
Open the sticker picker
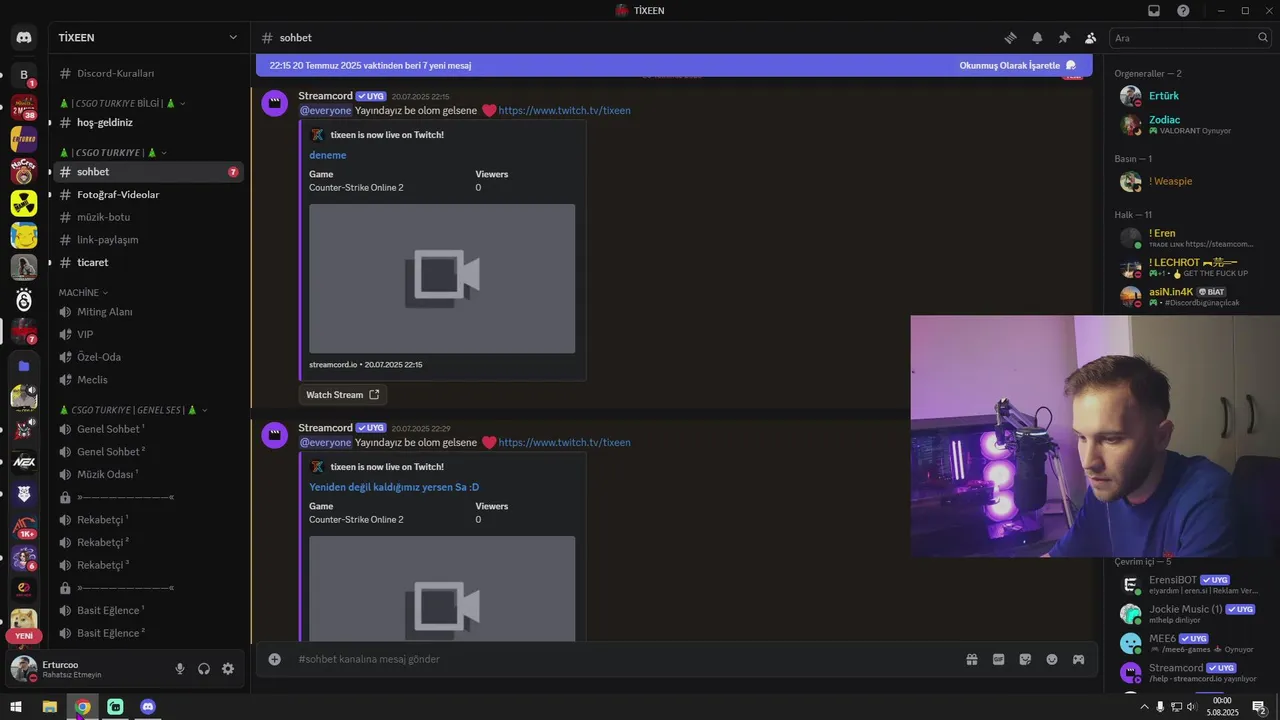click(x=1025, y=659)
